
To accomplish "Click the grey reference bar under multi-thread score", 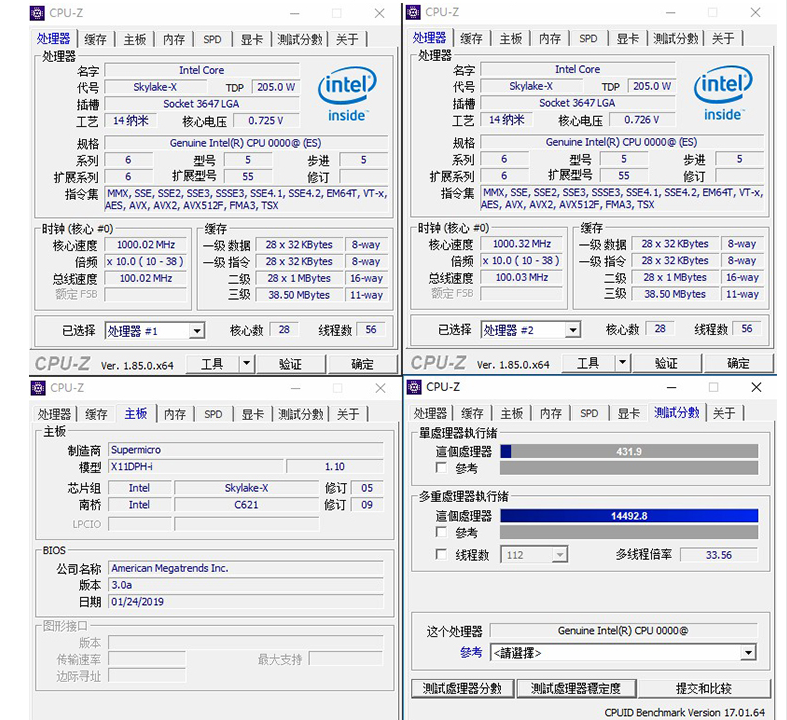I will tap(629, 532).
